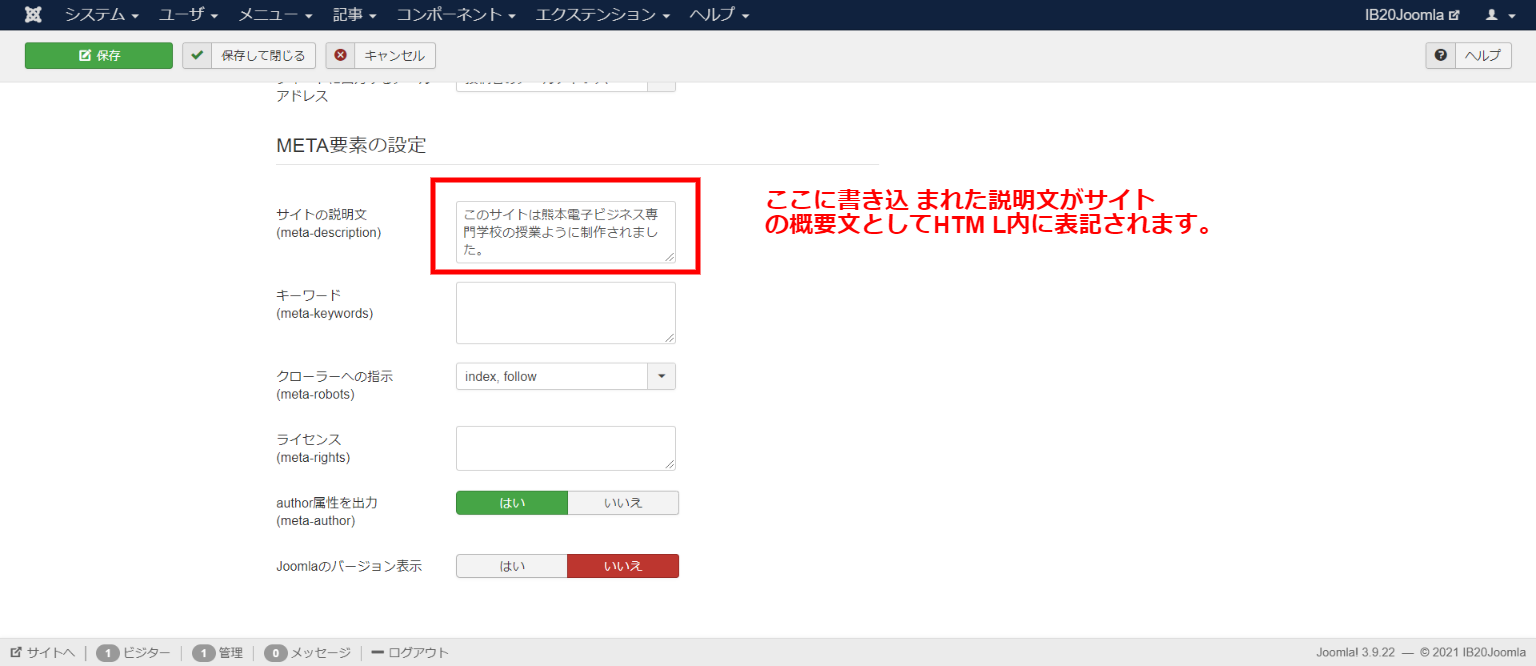Image resolution: width=1536 pixels, height=666 pixels.
Task: Open the コンポーネント menu
Action: (x=455, y=15)
